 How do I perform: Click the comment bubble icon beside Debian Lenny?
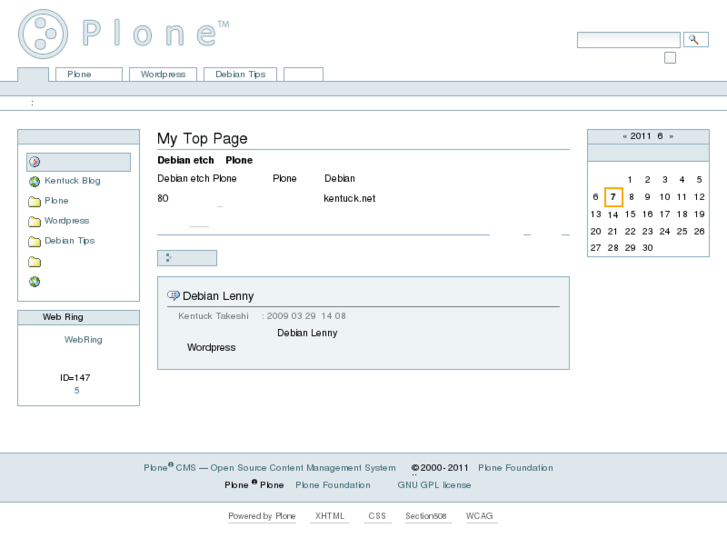tap(173, 295)
